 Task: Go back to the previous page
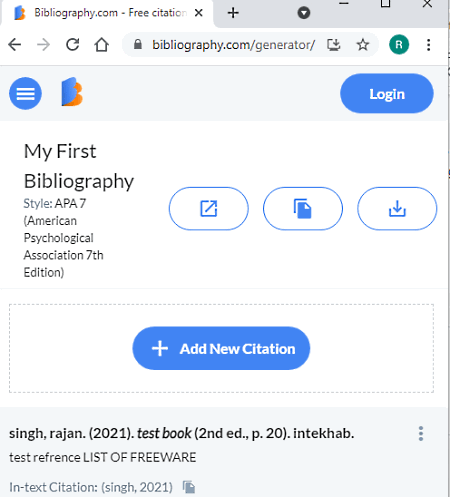pos(15,45)
